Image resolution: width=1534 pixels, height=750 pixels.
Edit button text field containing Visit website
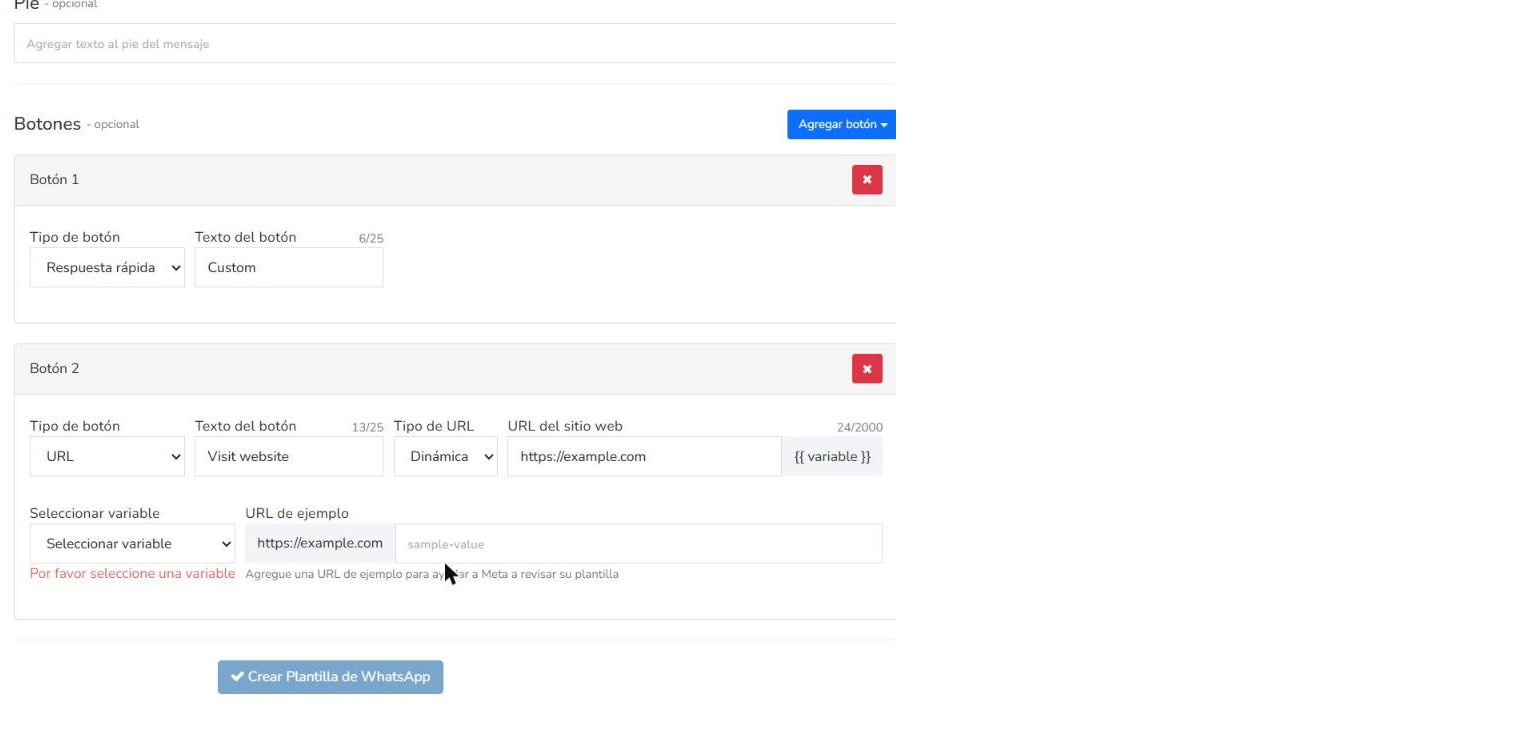click(289, 456)
